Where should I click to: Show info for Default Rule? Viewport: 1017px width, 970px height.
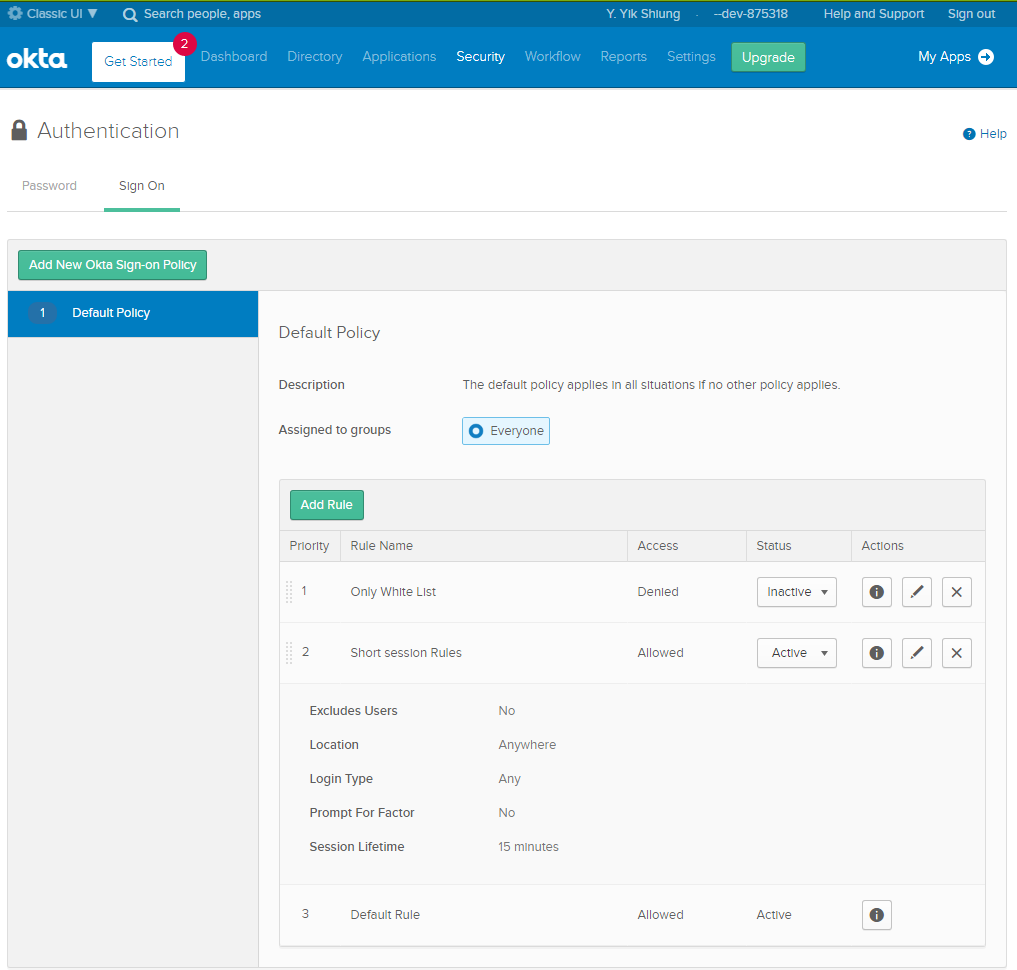pyautogui.click(x=876, y=915)
